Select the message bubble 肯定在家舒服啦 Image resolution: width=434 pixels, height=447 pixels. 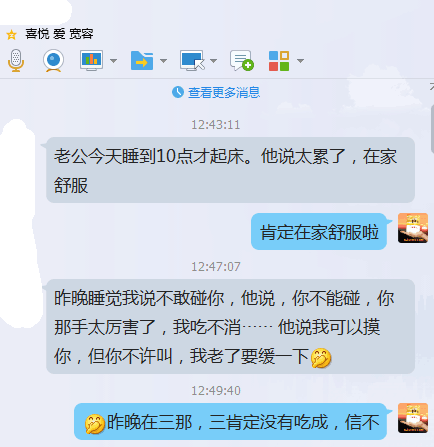[x=319, y=232]
